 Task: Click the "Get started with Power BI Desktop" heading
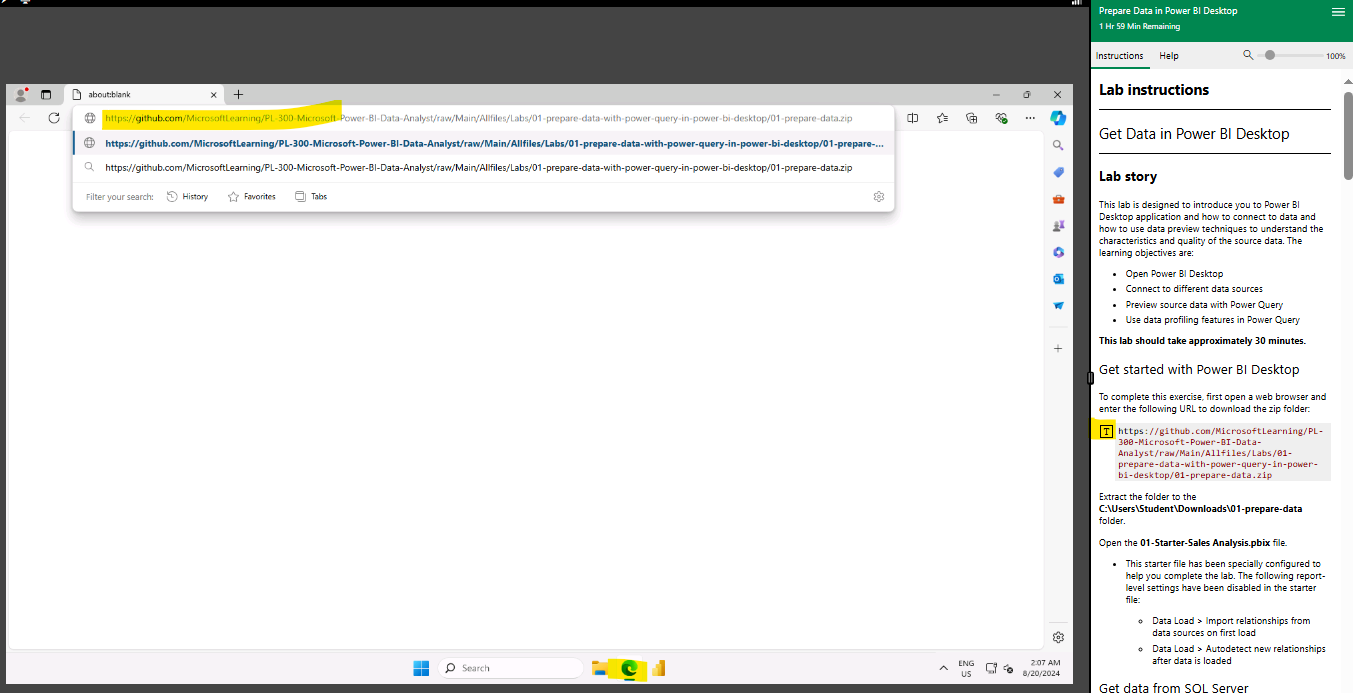(1199, 370)
